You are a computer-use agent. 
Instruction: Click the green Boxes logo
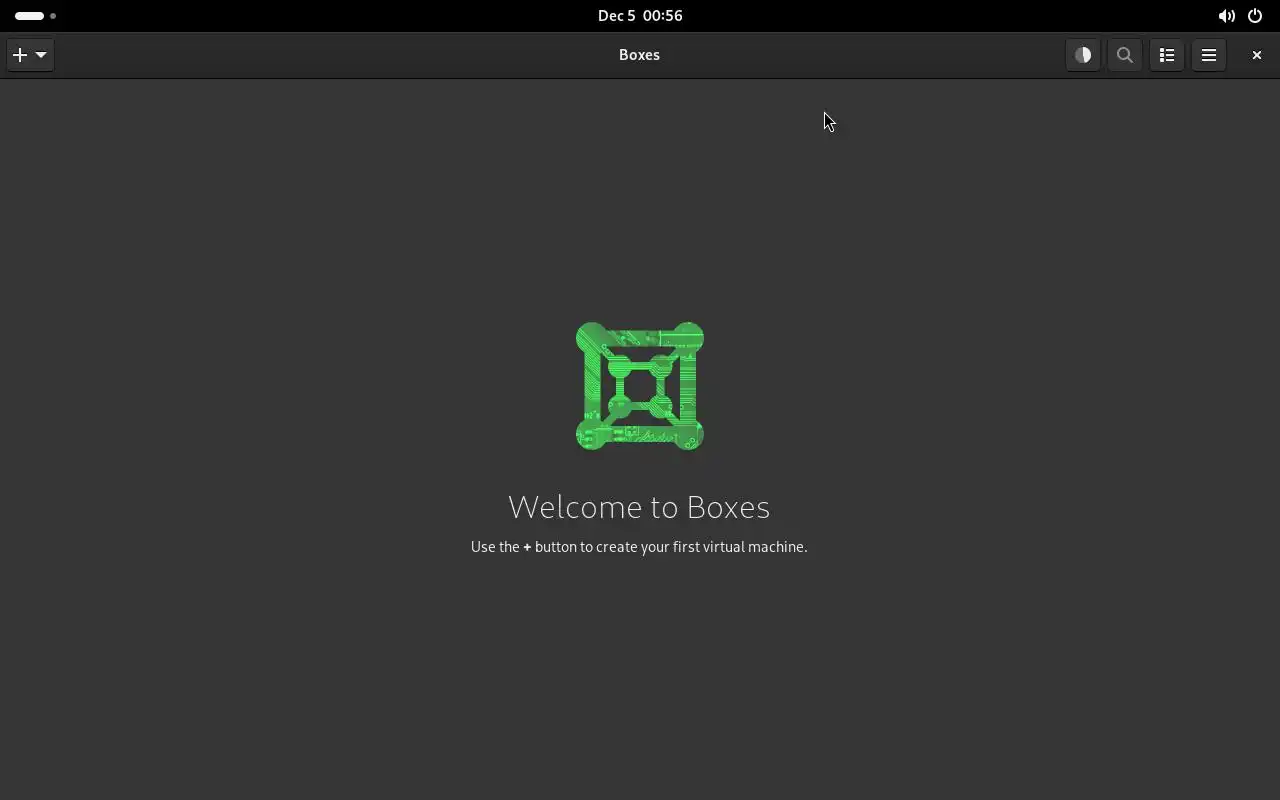[640, 386]
